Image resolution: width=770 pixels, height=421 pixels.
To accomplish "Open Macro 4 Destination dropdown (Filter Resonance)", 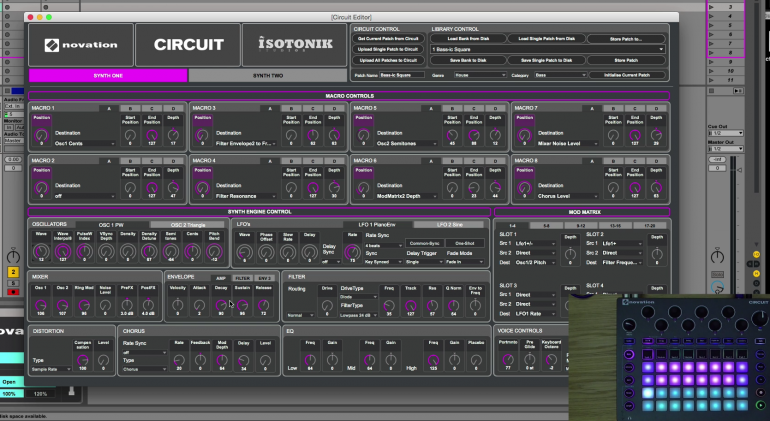I will 246,196.
